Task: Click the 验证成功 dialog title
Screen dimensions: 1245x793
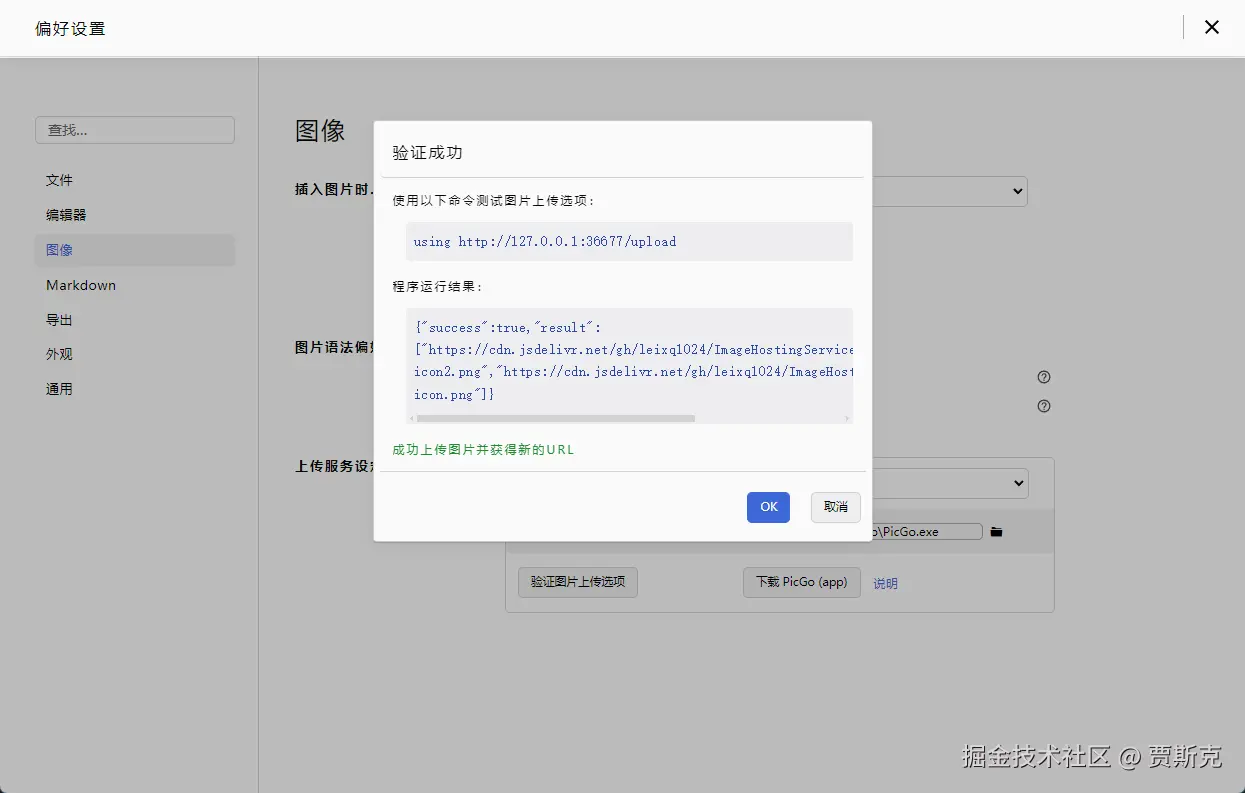Action: pyautogui.click(x=427, y=153)
